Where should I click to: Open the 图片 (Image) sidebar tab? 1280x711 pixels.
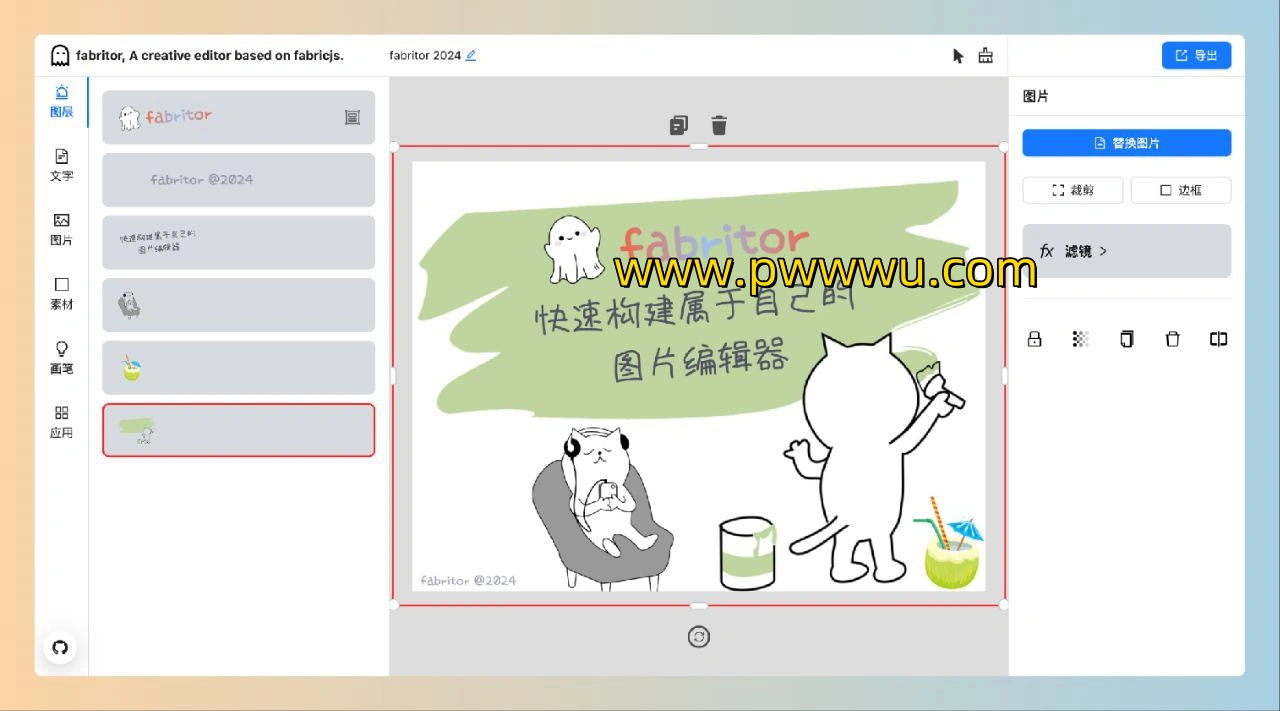point(62,229)
